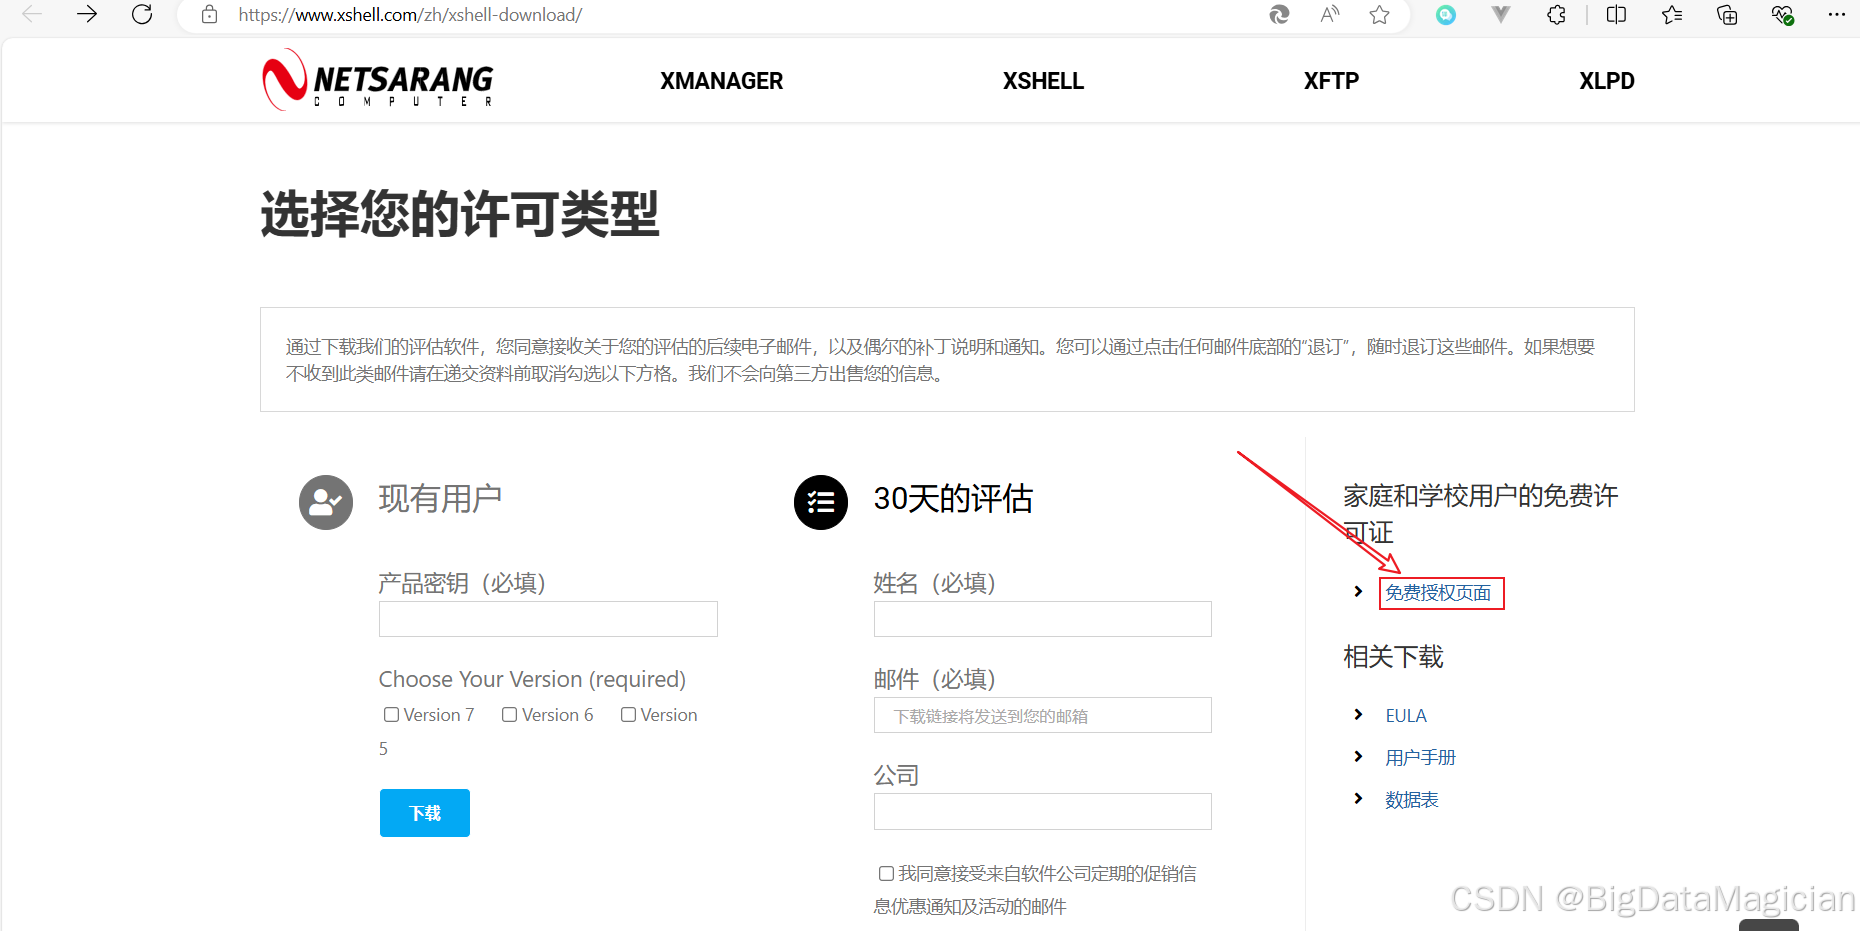Click the URL address bar text
1860x931 pixels.
point(410,15)
